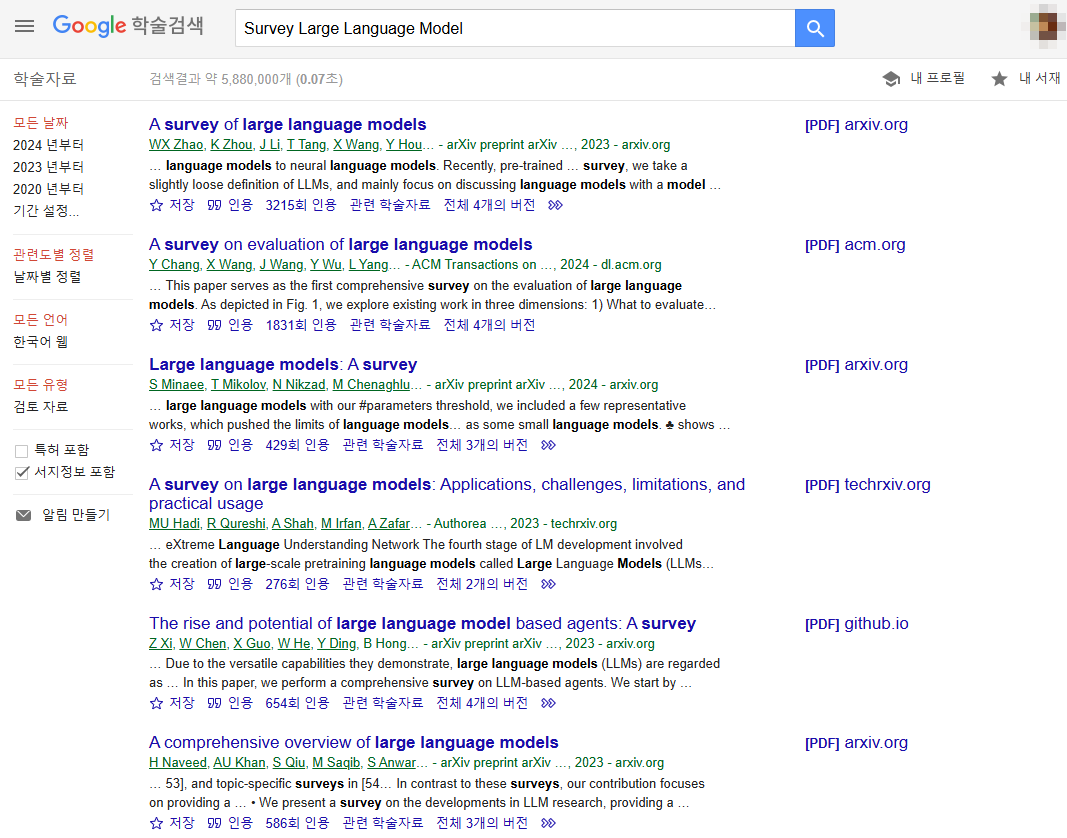Click cite quote icon for 654회 인용 result
Viewport: 1067px width, 838px height.
pyautogui.click(x=214, y=703)
